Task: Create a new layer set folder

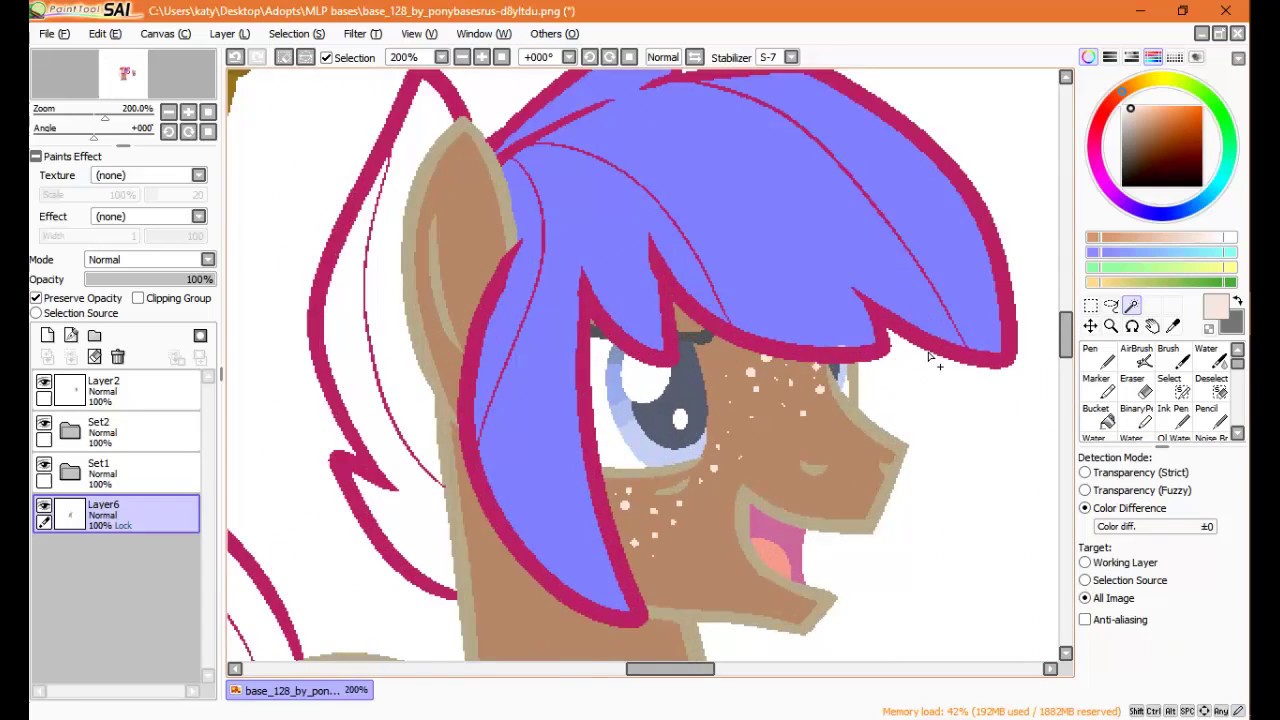Action: pos(94,336)
